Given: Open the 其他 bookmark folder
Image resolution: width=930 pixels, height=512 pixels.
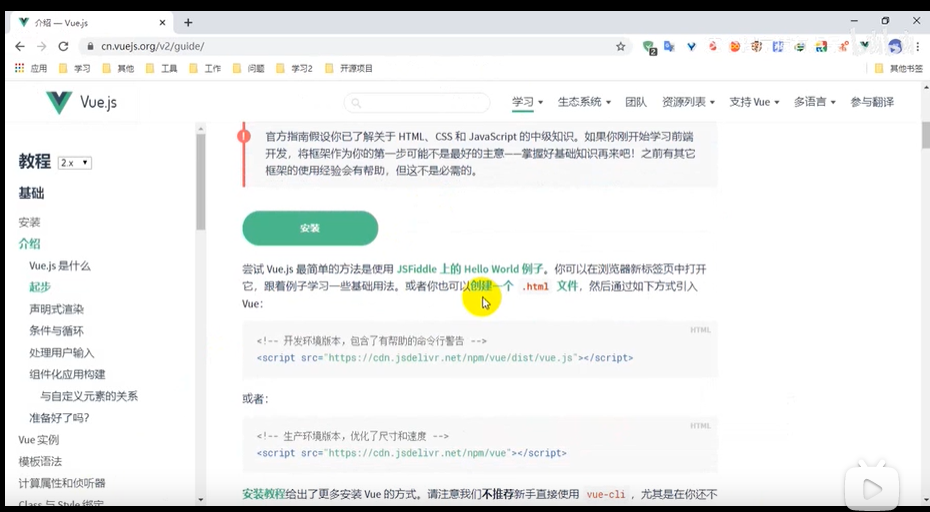Looking at the screenshot, I should point(119,68).
